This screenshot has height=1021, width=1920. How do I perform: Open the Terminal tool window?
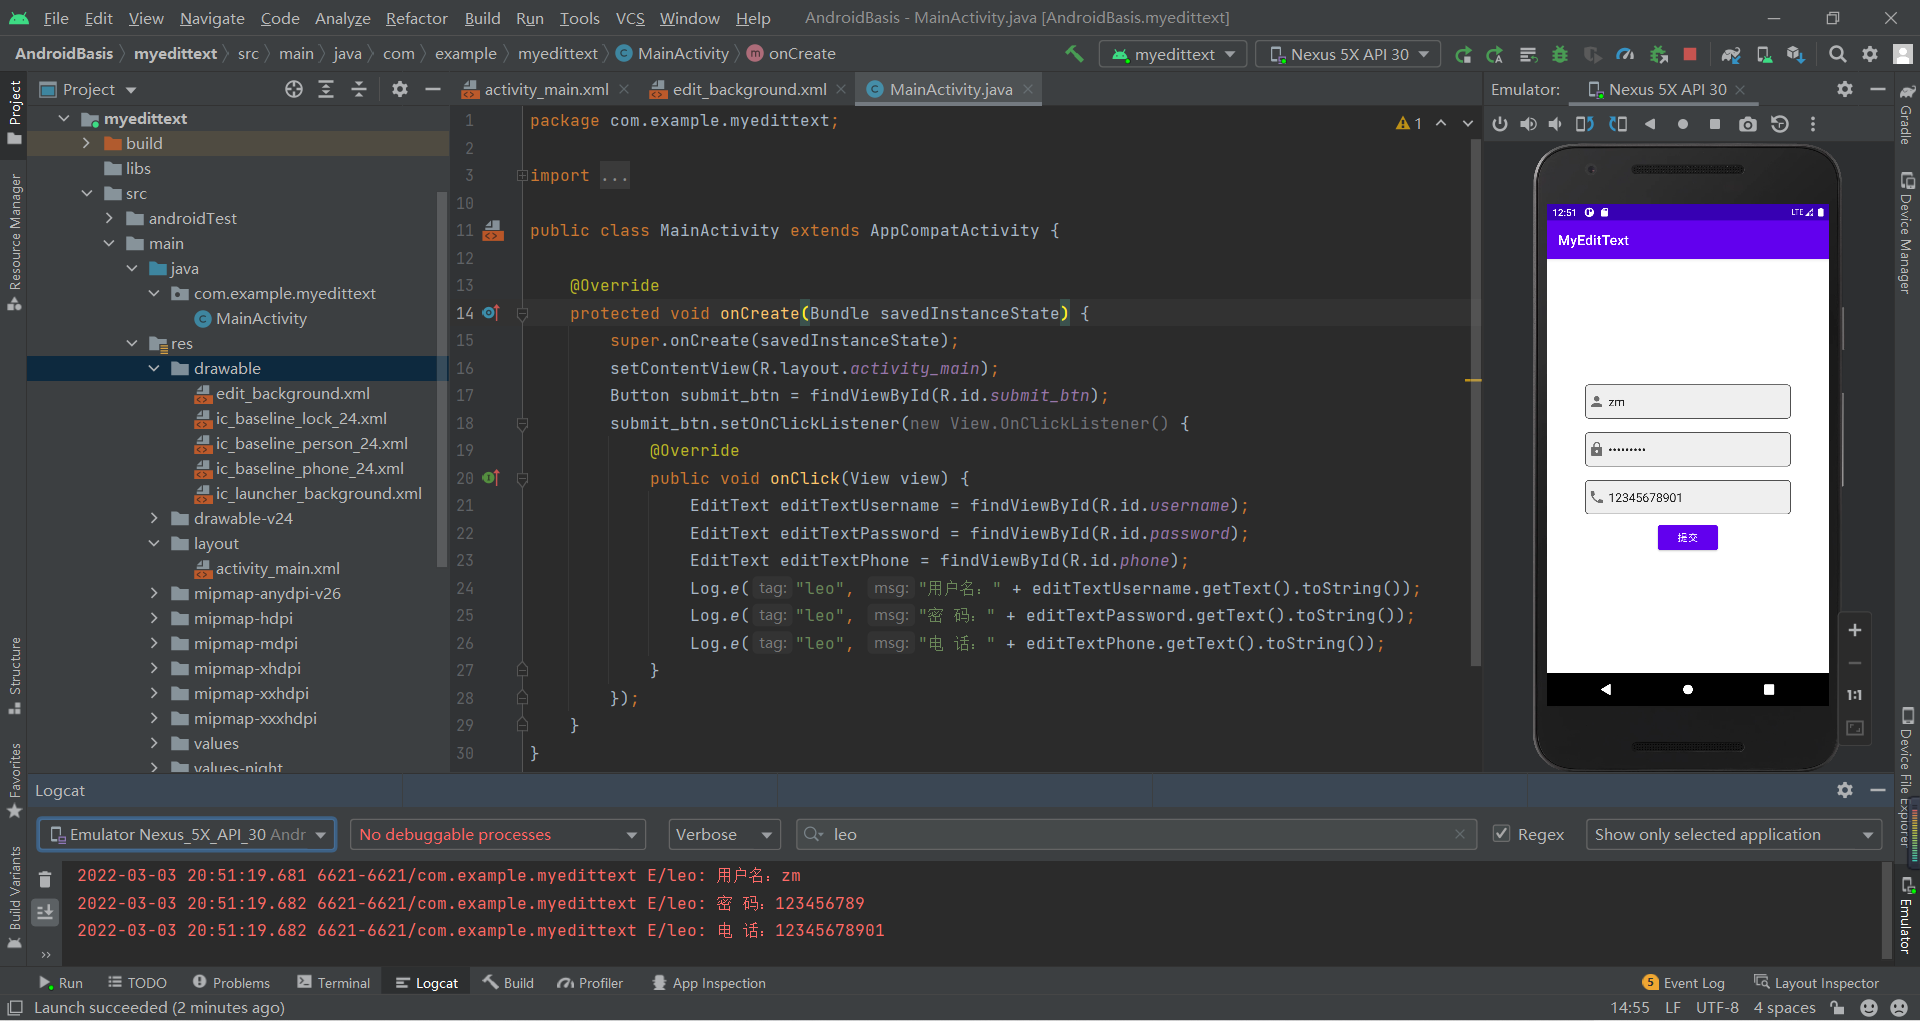click(334, 983)
